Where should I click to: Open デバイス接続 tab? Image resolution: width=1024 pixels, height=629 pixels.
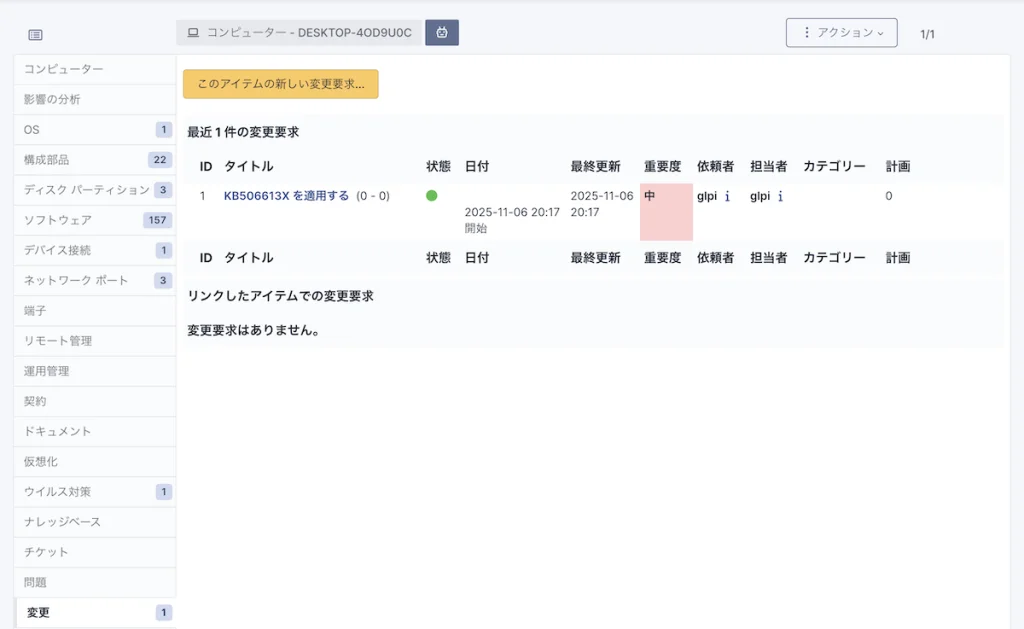(95, 250)
